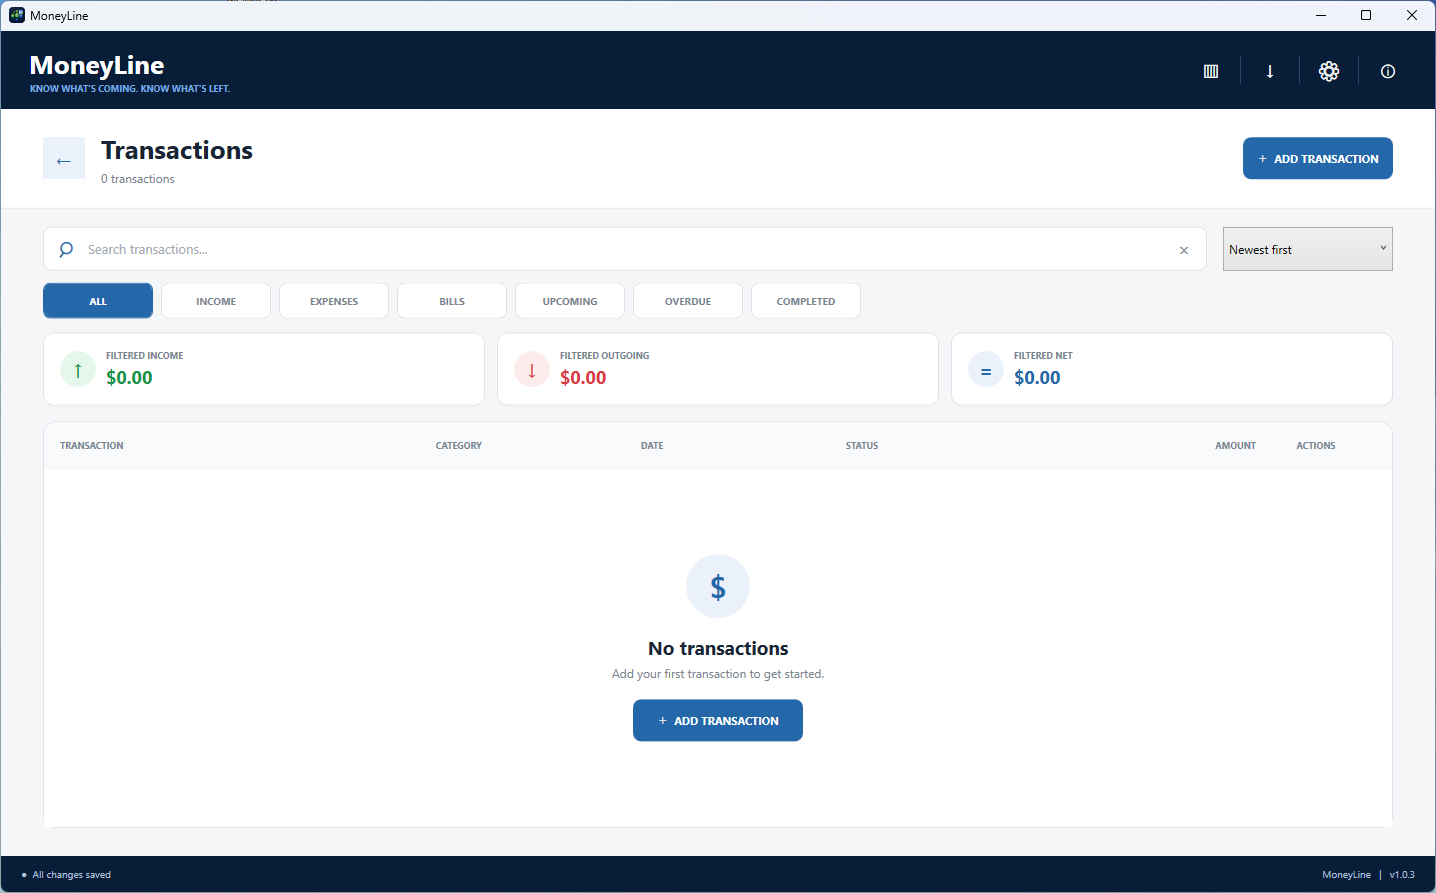Click the dollar sign empty-state icon
The image size is (1436, 893).
(x=718, y=586)
